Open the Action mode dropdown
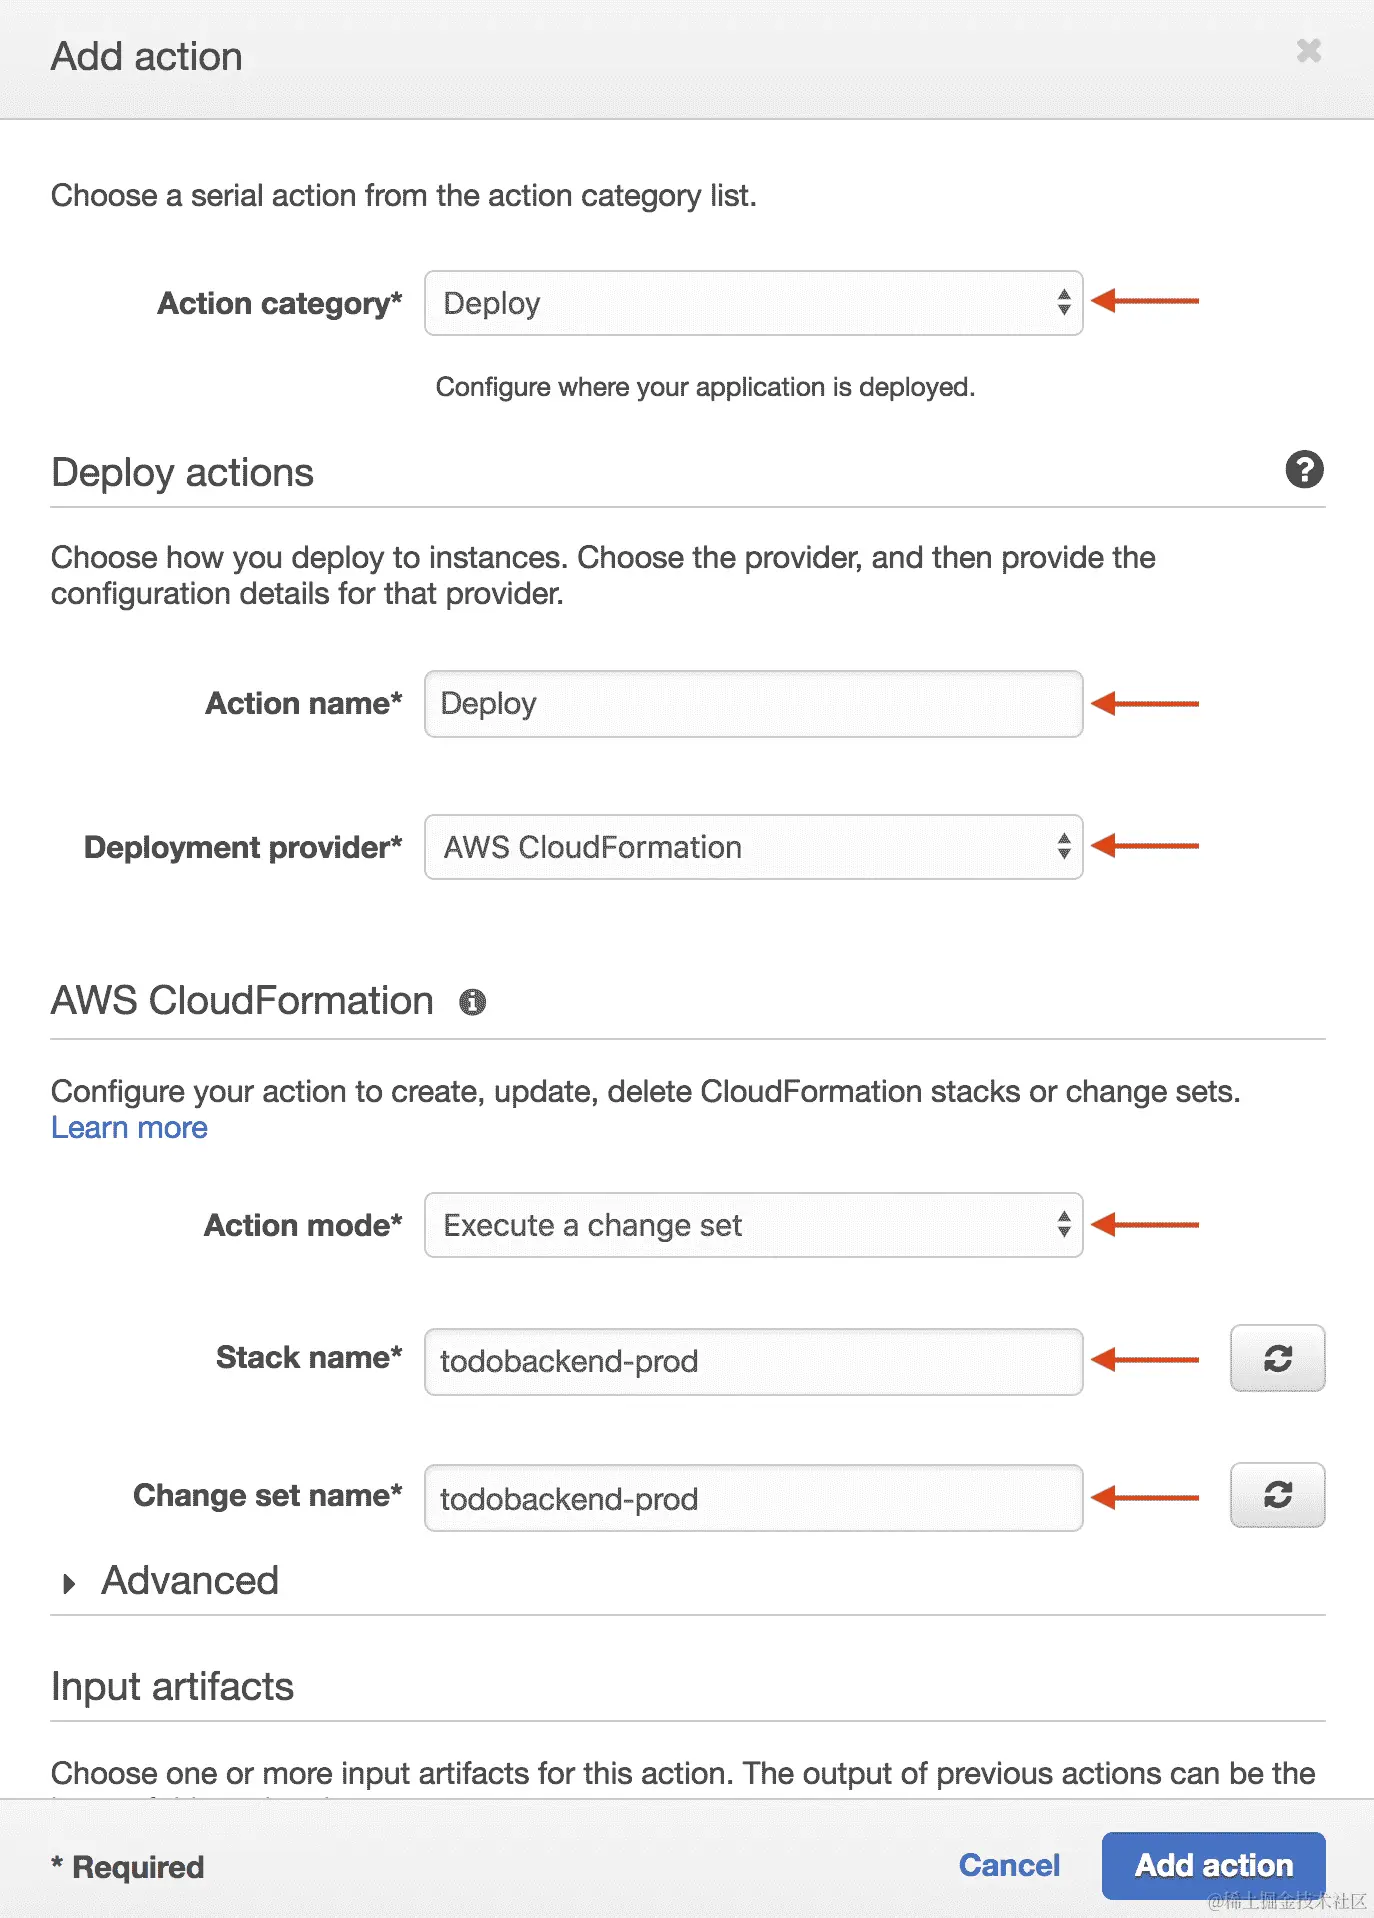Image resolution: width=1374 pixels, height=1918 pixels. click(753, 1225)
